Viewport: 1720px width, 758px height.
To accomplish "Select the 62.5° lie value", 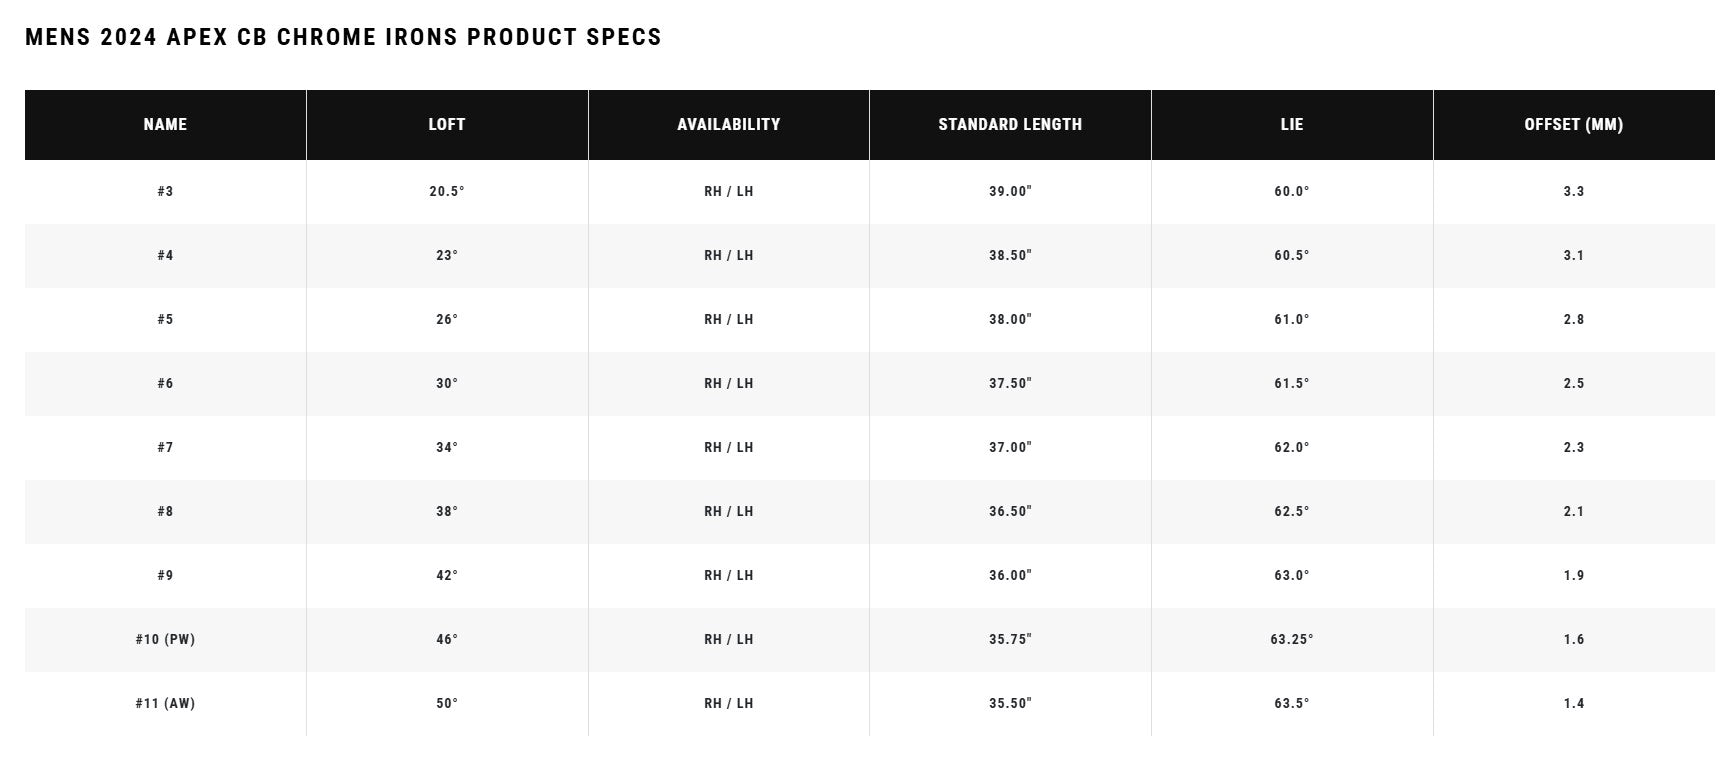I will point(1292,511).
